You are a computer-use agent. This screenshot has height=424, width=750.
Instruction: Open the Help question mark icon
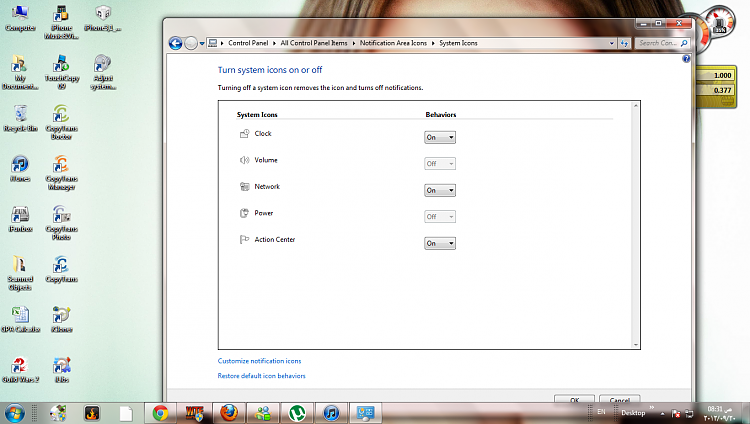click(687, 59)
